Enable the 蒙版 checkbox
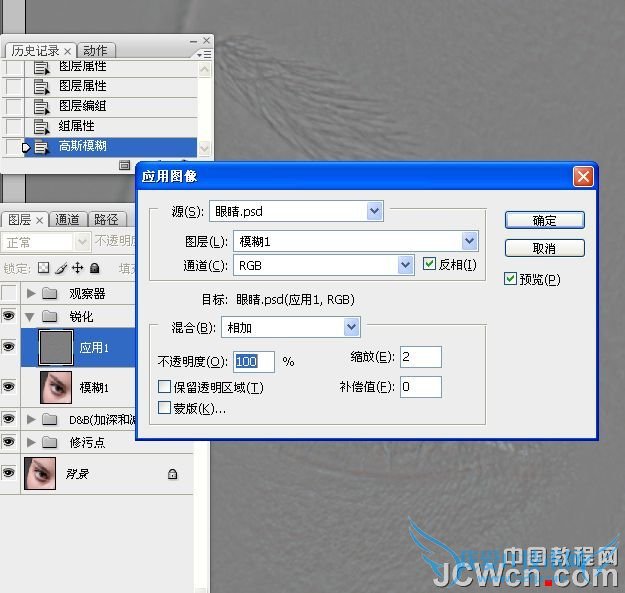 coord(164,408)
